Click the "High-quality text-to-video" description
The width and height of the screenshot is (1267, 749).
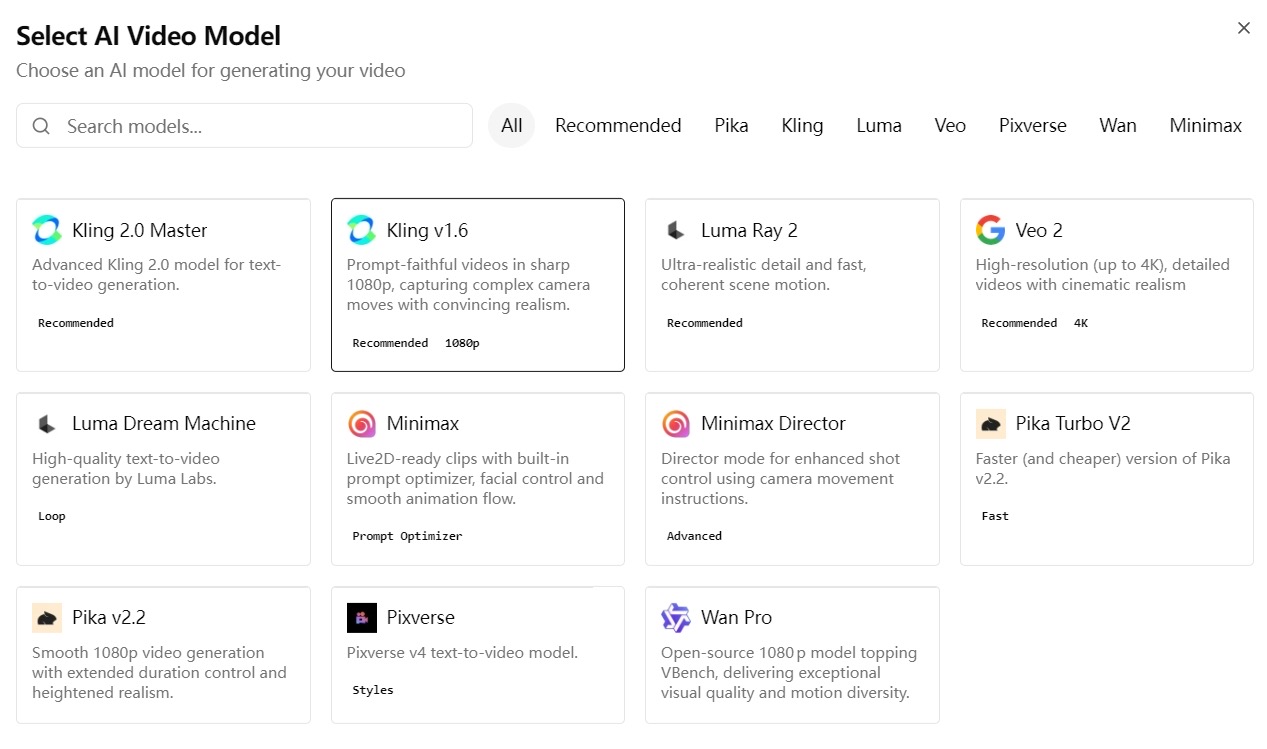point(126,469)
